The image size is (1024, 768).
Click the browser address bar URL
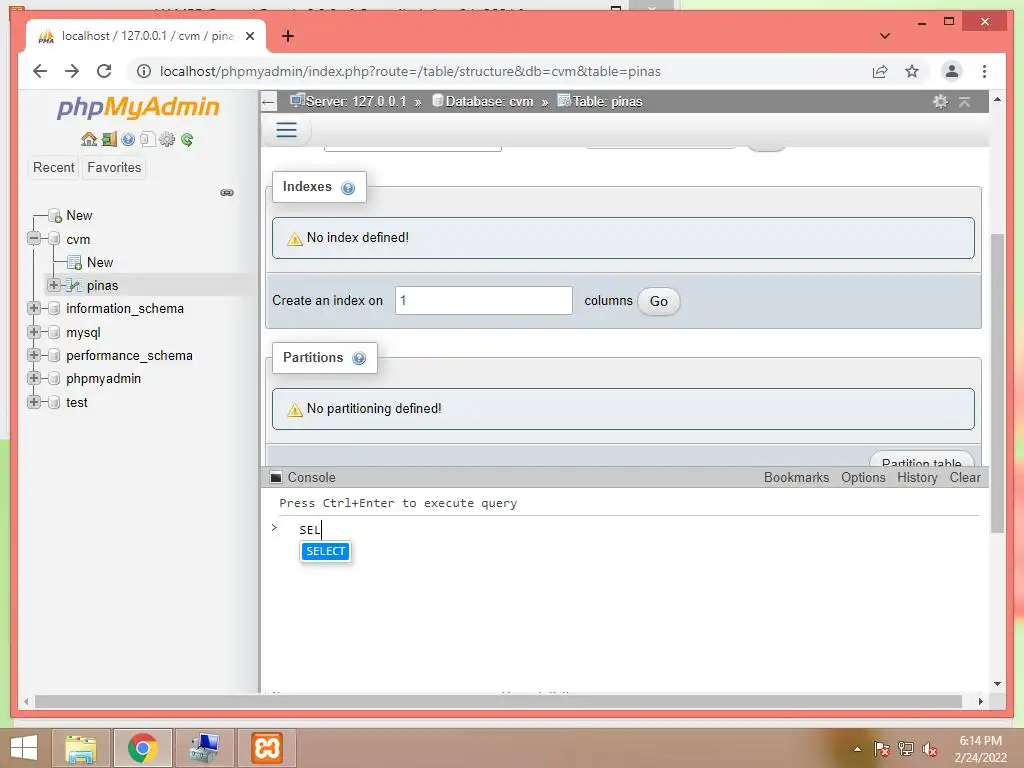410,71
